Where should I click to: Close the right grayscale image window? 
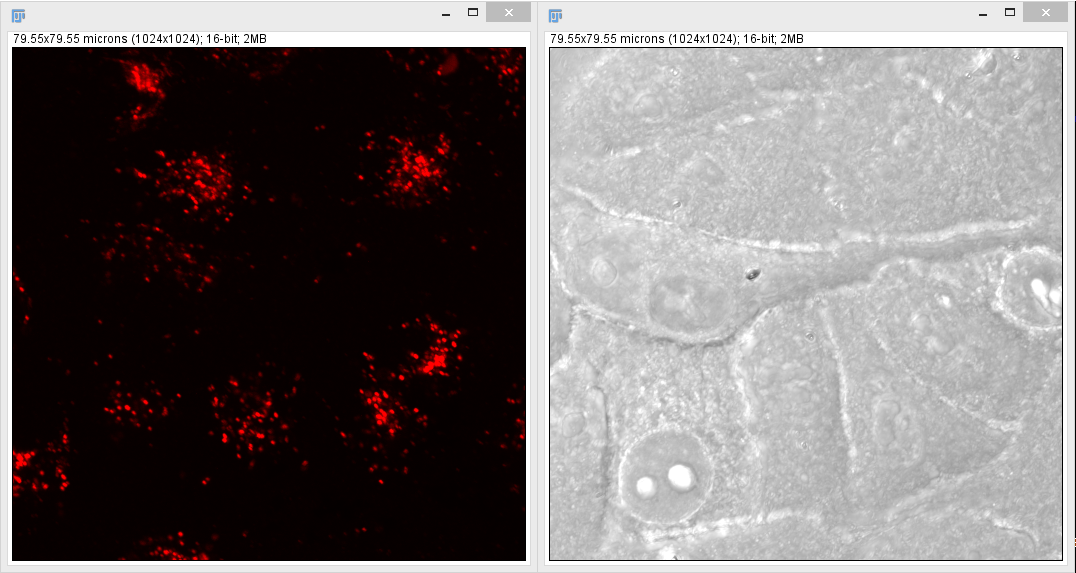[x=1046, y=12]
